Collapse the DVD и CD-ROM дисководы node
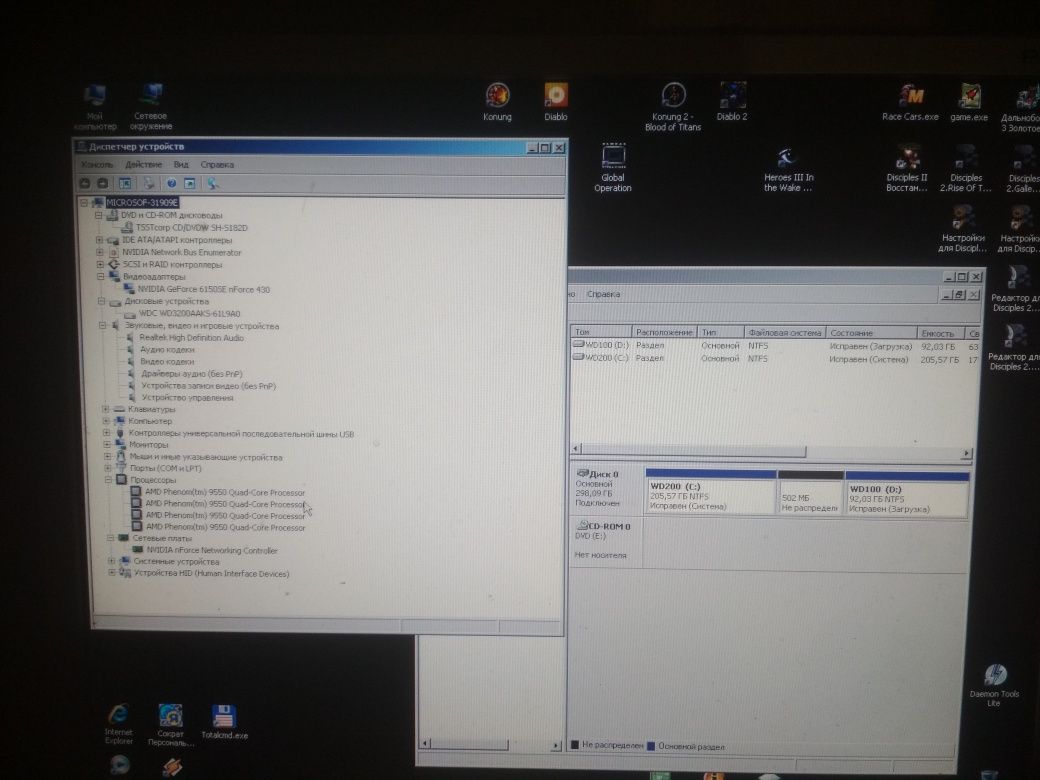 [98, 215]
